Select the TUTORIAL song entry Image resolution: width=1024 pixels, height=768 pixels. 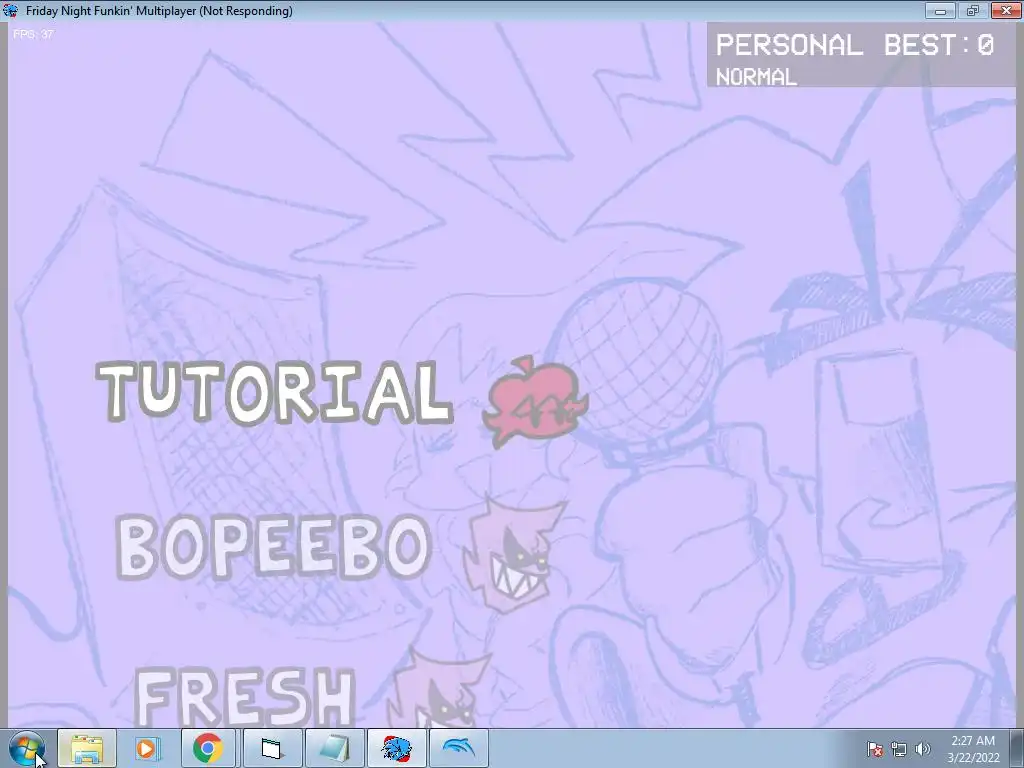(x=274, y=391)
